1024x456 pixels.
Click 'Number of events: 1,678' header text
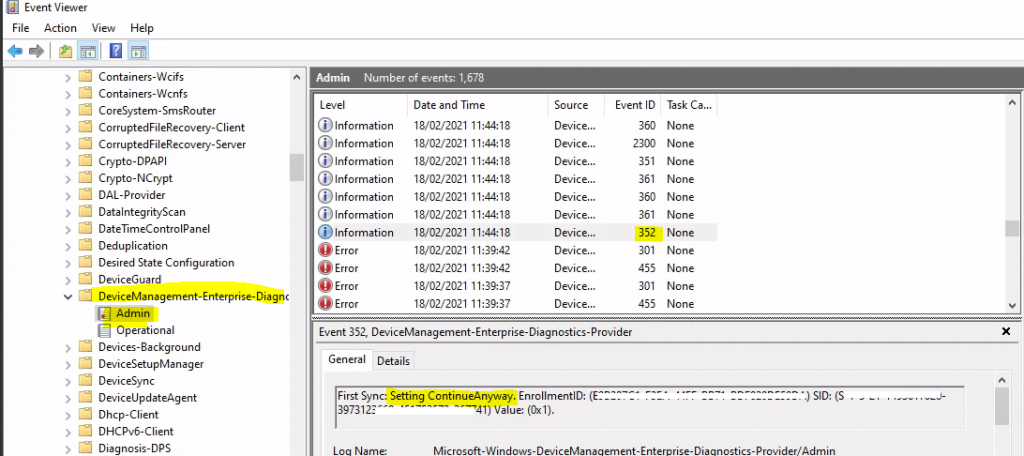(424, 78)
